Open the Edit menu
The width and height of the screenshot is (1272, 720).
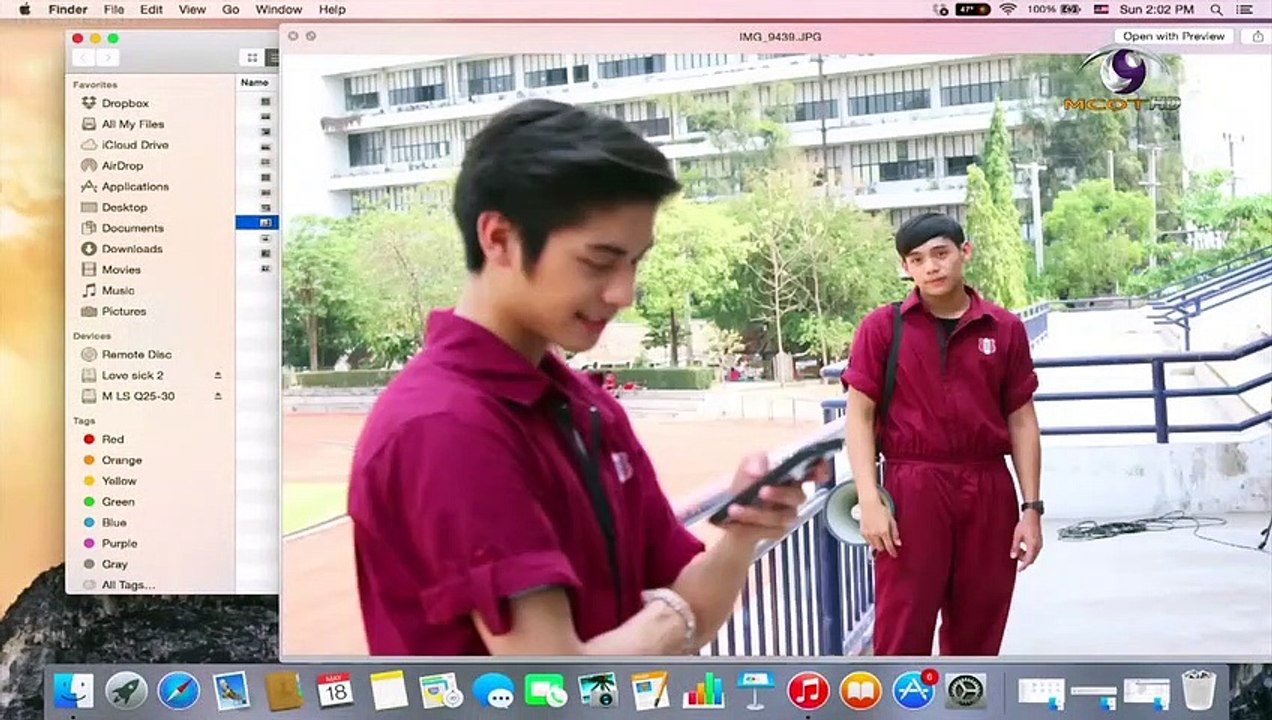(151, 9)
